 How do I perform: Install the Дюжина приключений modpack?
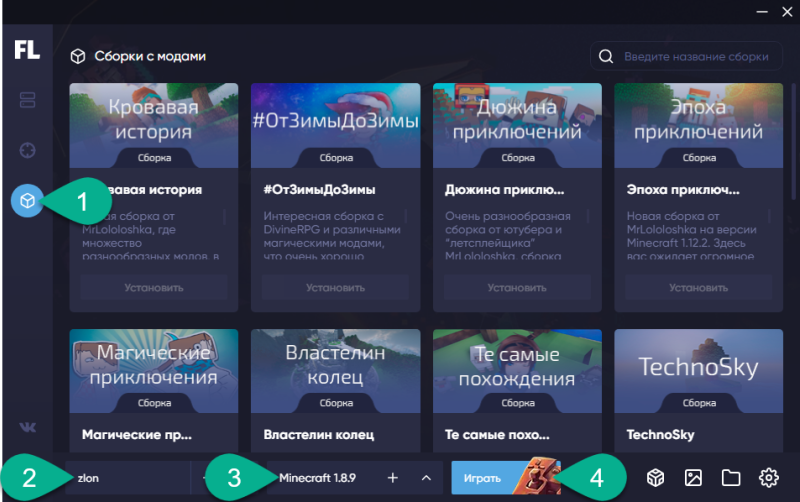click(x=517, y=288)
